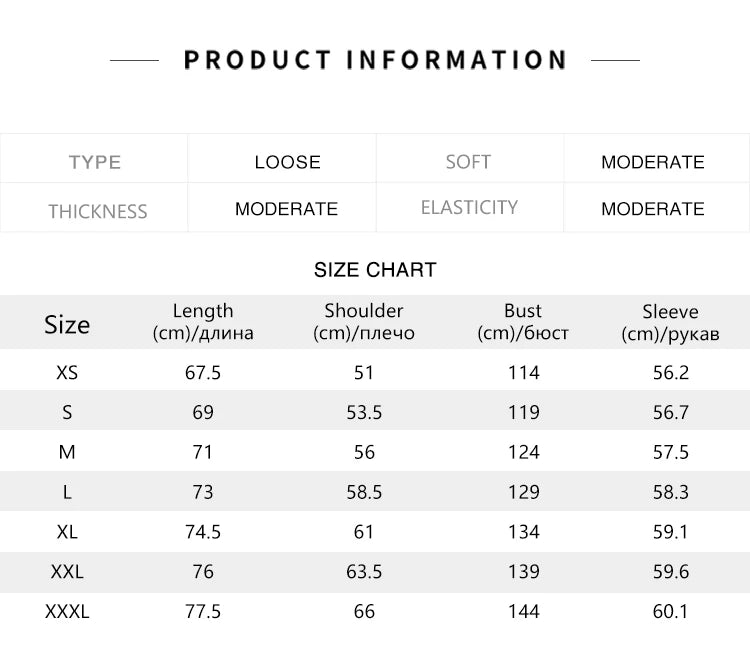Image resolution: width=750 pixels, height=657 pixels.
Task: Click the XS size row label
Action: tap(67, 372)
